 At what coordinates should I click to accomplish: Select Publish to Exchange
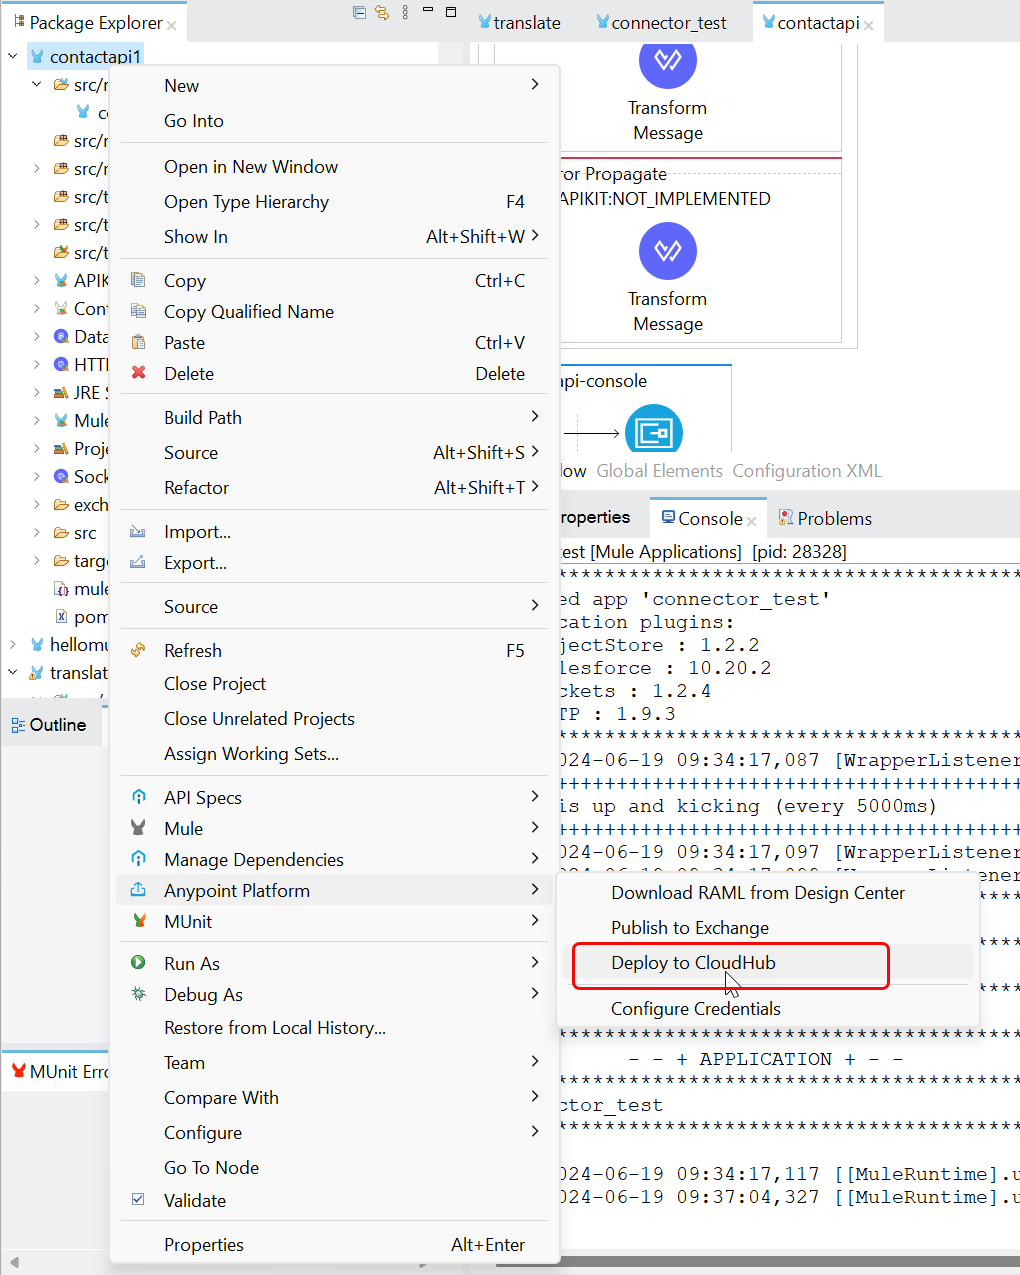tap(689, 928)
